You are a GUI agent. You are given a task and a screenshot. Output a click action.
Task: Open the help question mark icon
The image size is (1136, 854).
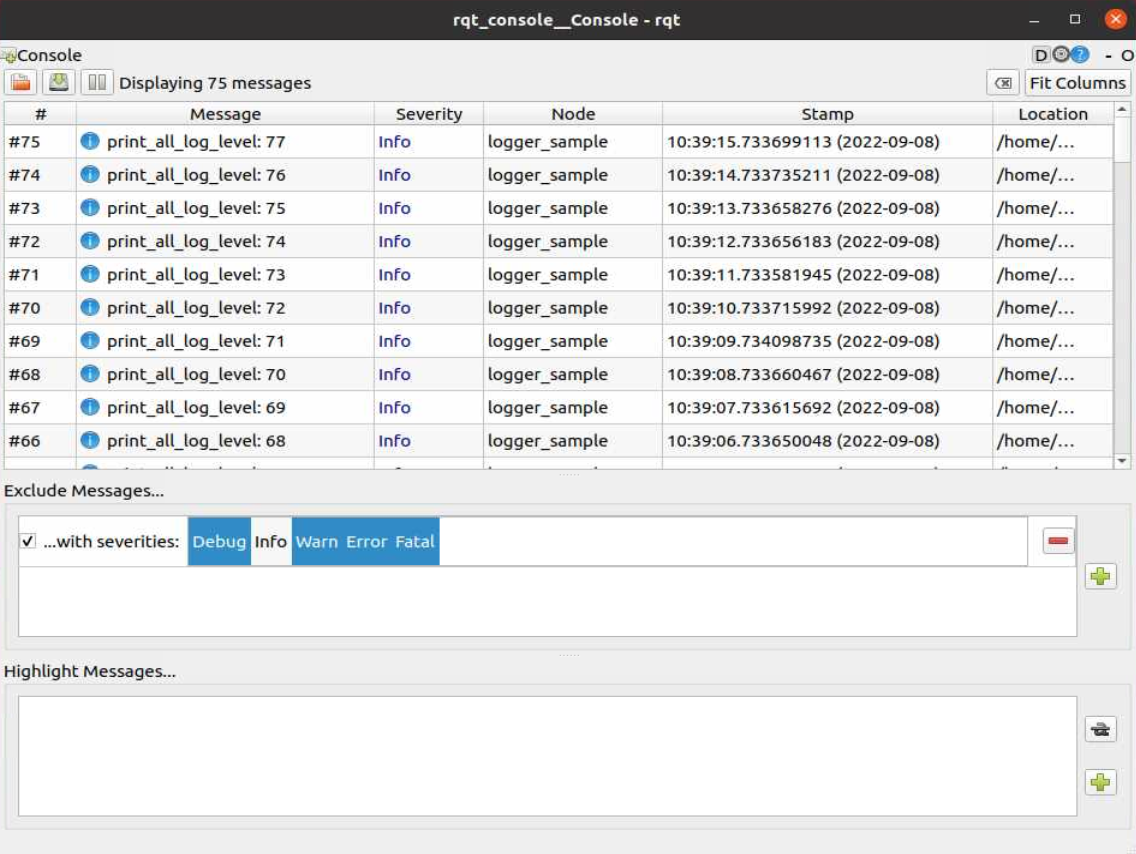click(1079, 54)
